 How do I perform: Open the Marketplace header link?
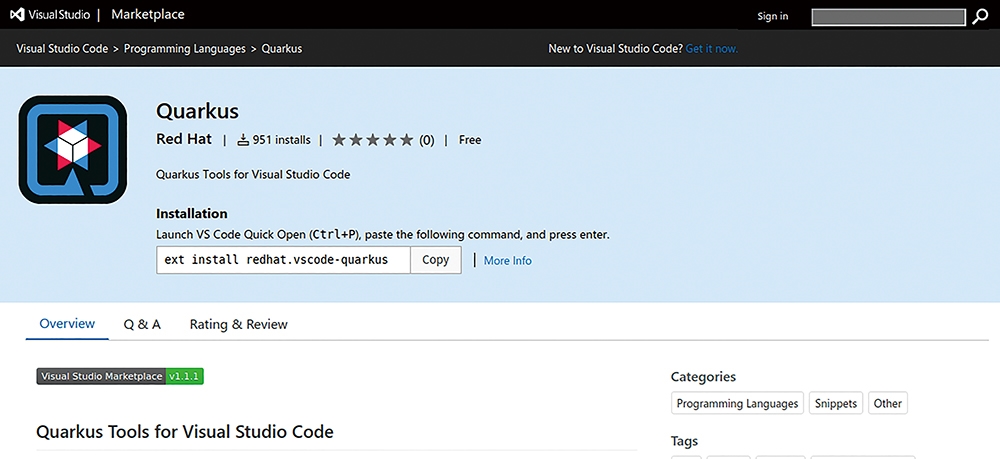(148, 15)
